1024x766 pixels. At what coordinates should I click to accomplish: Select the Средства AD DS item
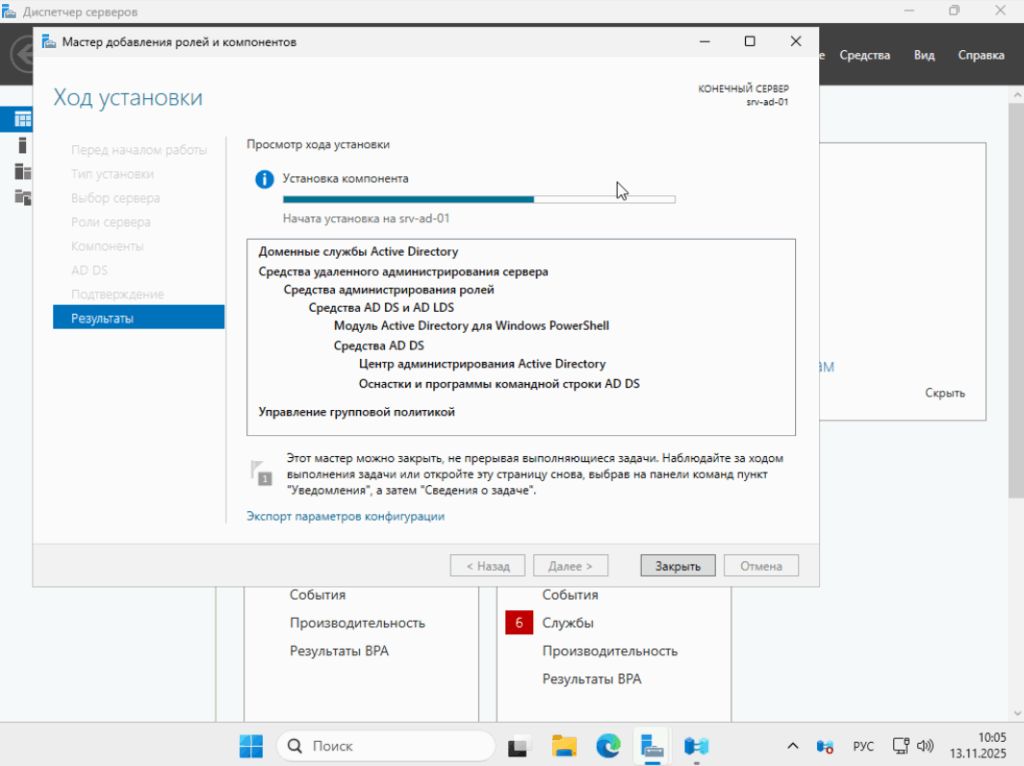click(x=379, y=345)
